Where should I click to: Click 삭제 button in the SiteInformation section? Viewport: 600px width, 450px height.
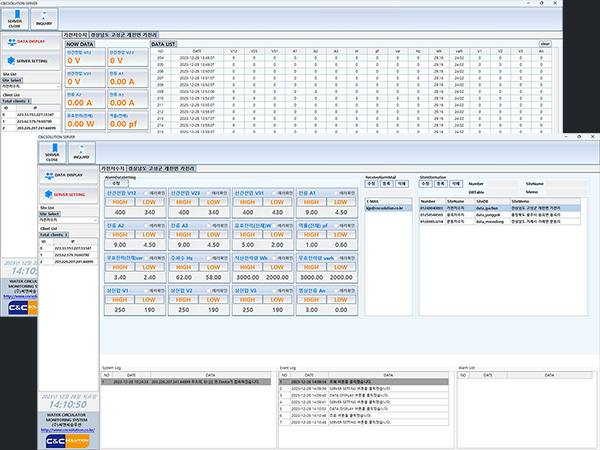click(x=456, y=184)
